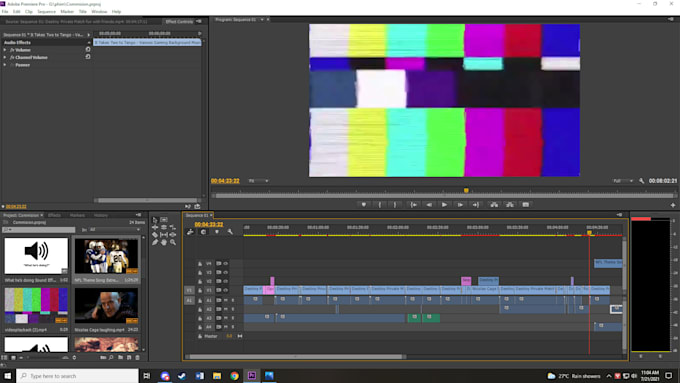
Task: Open Project panel search-in All dropdown
Action: point(114,229)
